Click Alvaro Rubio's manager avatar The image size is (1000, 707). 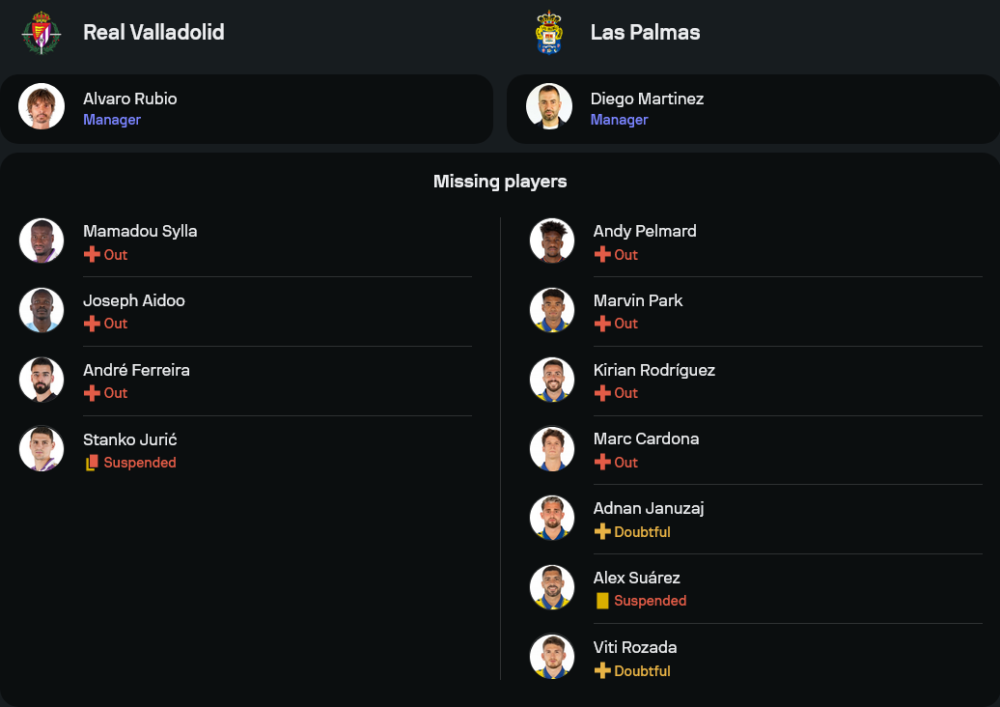(42, 107)
